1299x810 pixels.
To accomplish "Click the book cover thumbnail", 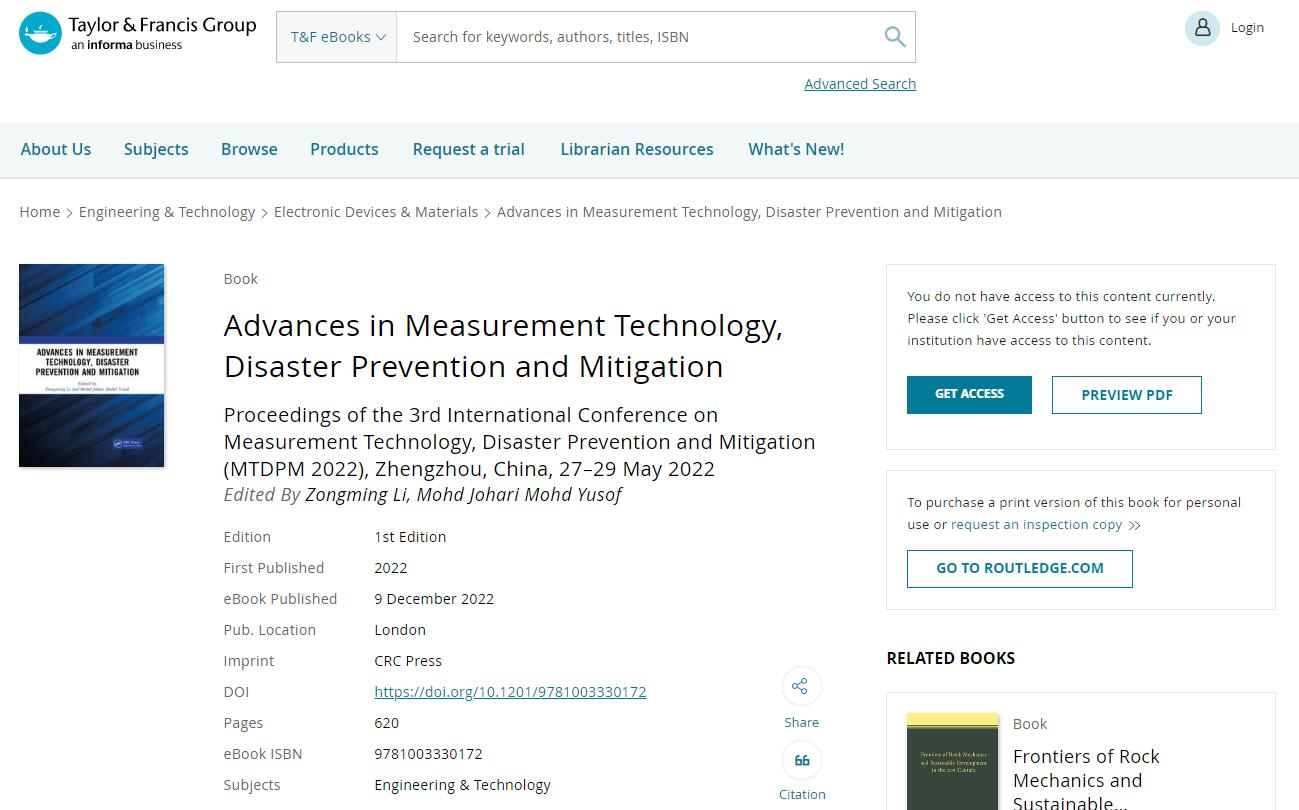I will (92, 365).
